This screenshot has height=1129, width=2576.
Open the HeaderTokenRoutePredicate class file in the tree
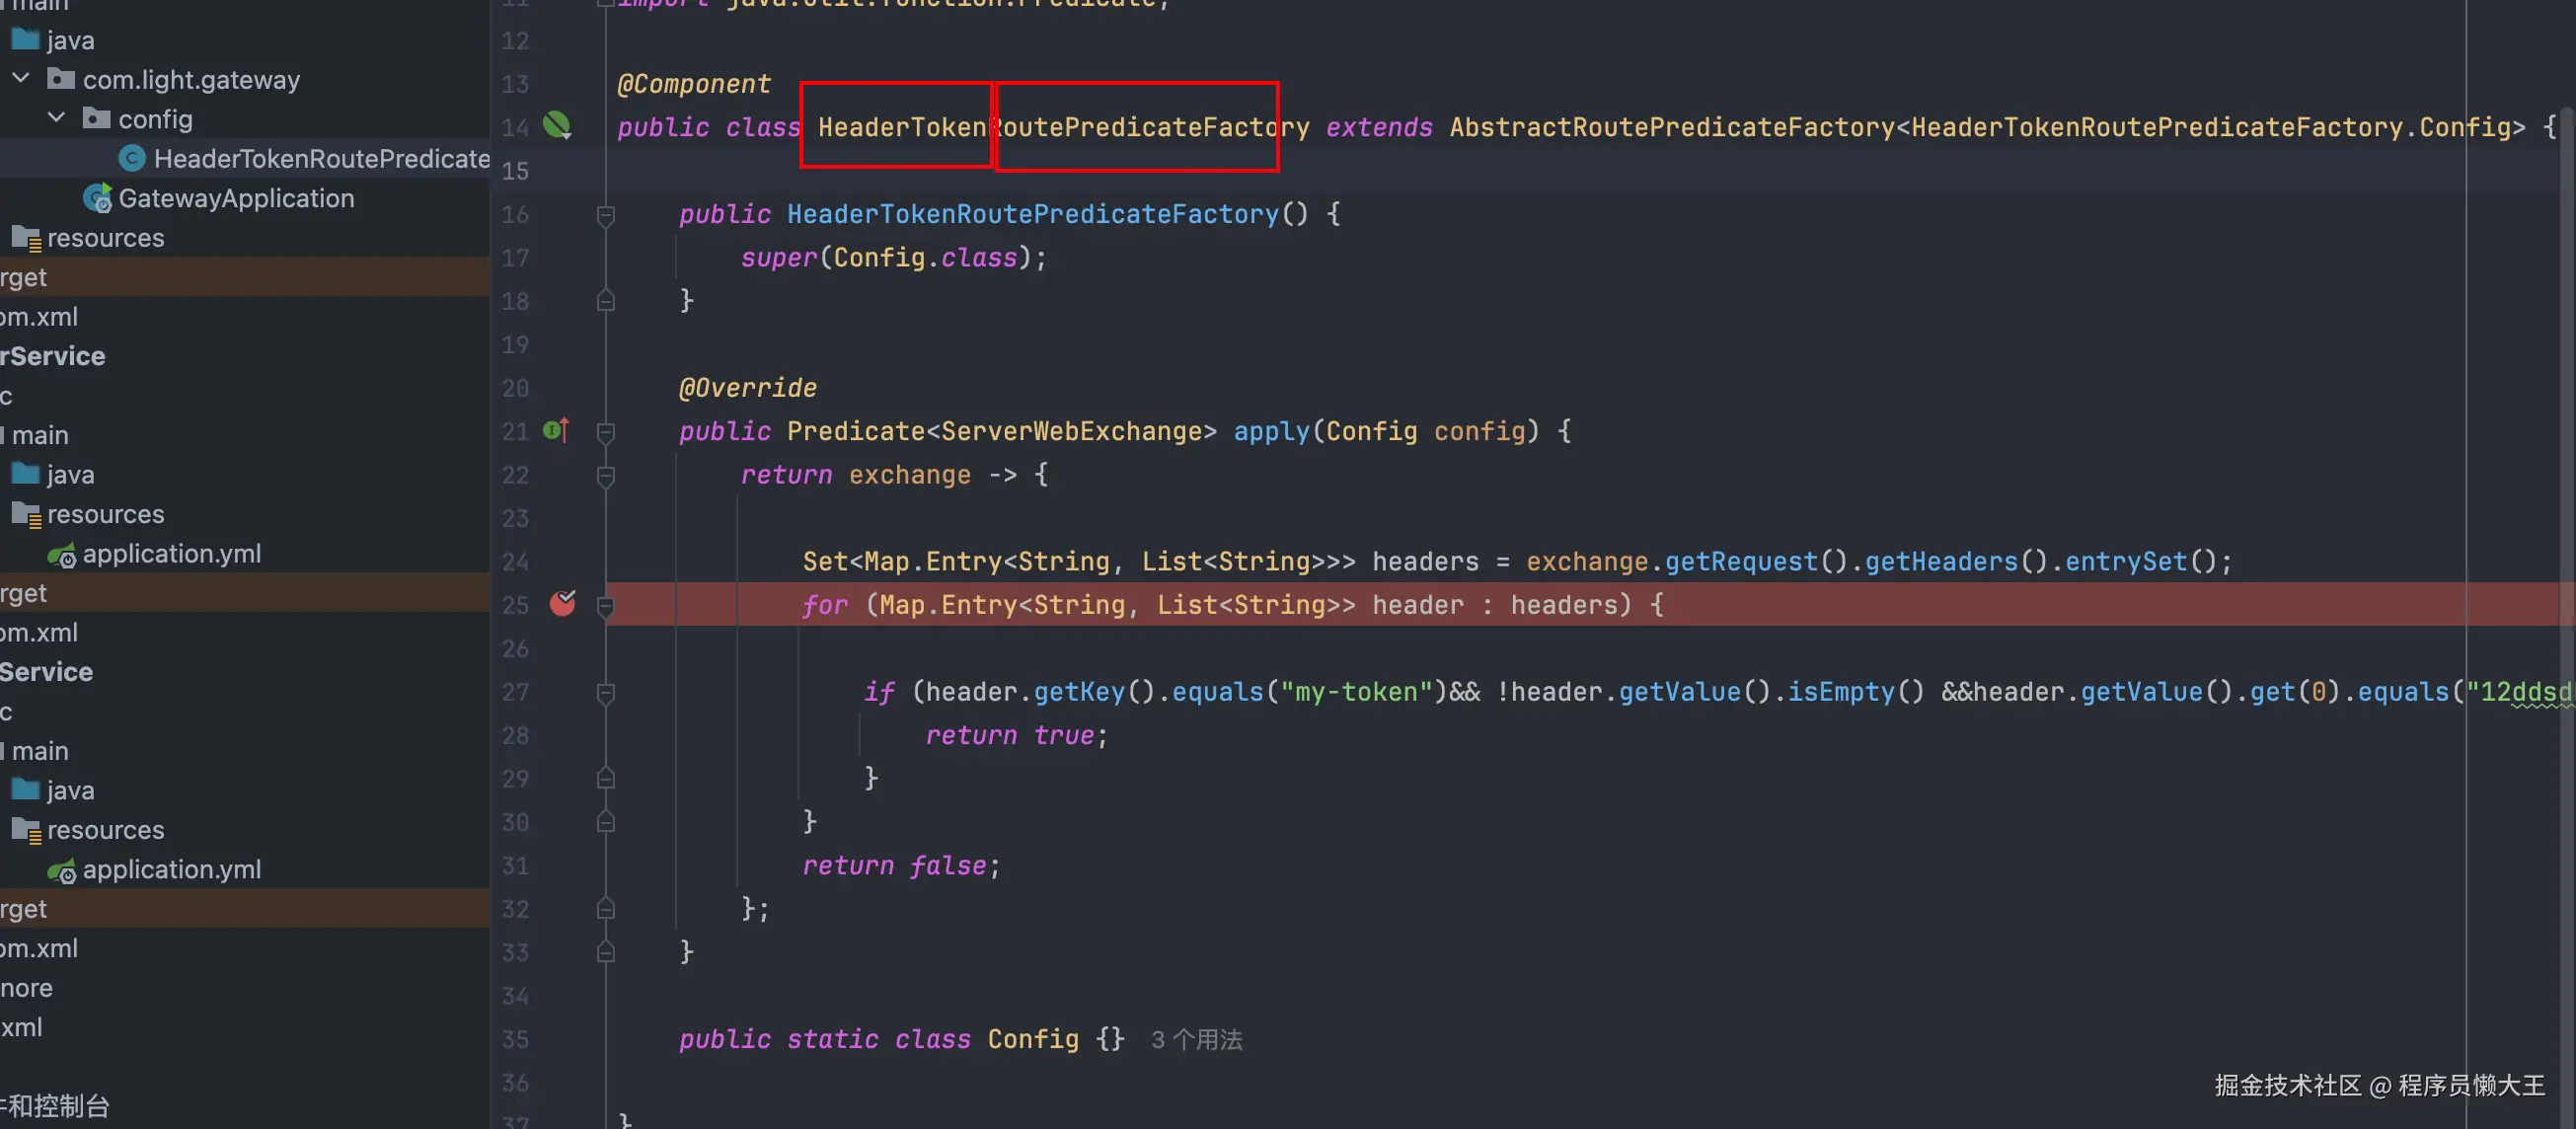(x=320, y=158)
